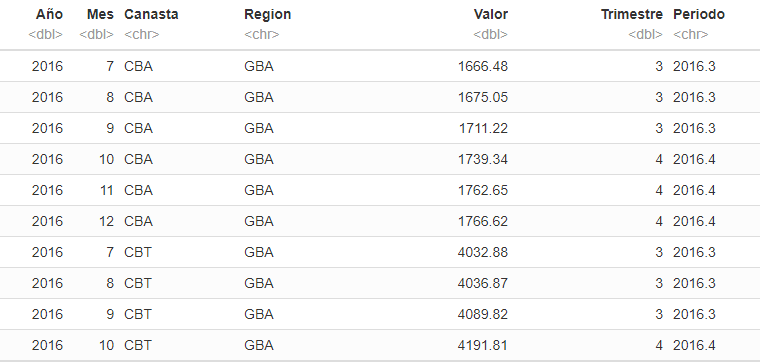The width and height of the screenshot is (760, 364).
Task: Click the Año column header
Action: [x=49, y=15]
